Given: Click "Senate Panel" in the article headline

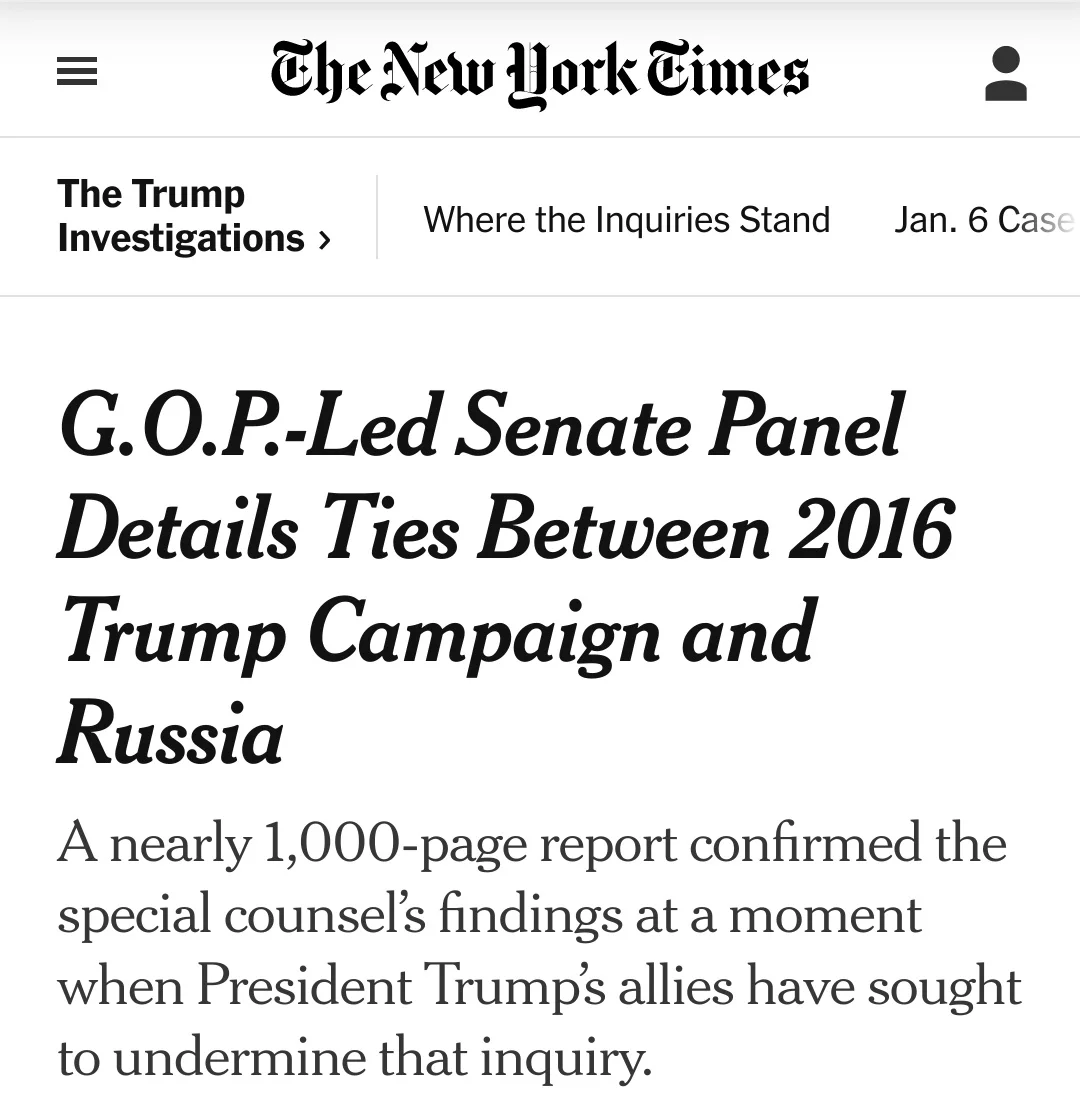Looking at the screenshot, I should (x=683, y=424).
